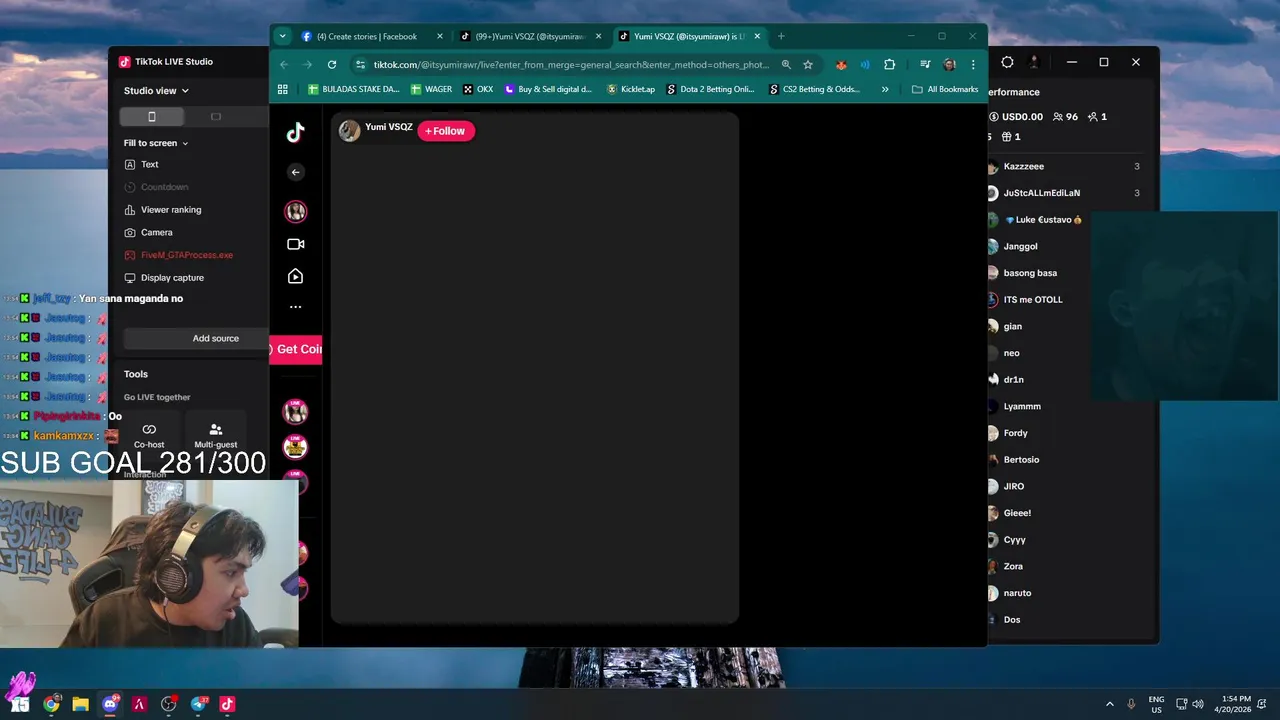The image size is (1280, 720).
Task: Select the Display capture source
Action: pyautogui.click(x=172, y=278)
